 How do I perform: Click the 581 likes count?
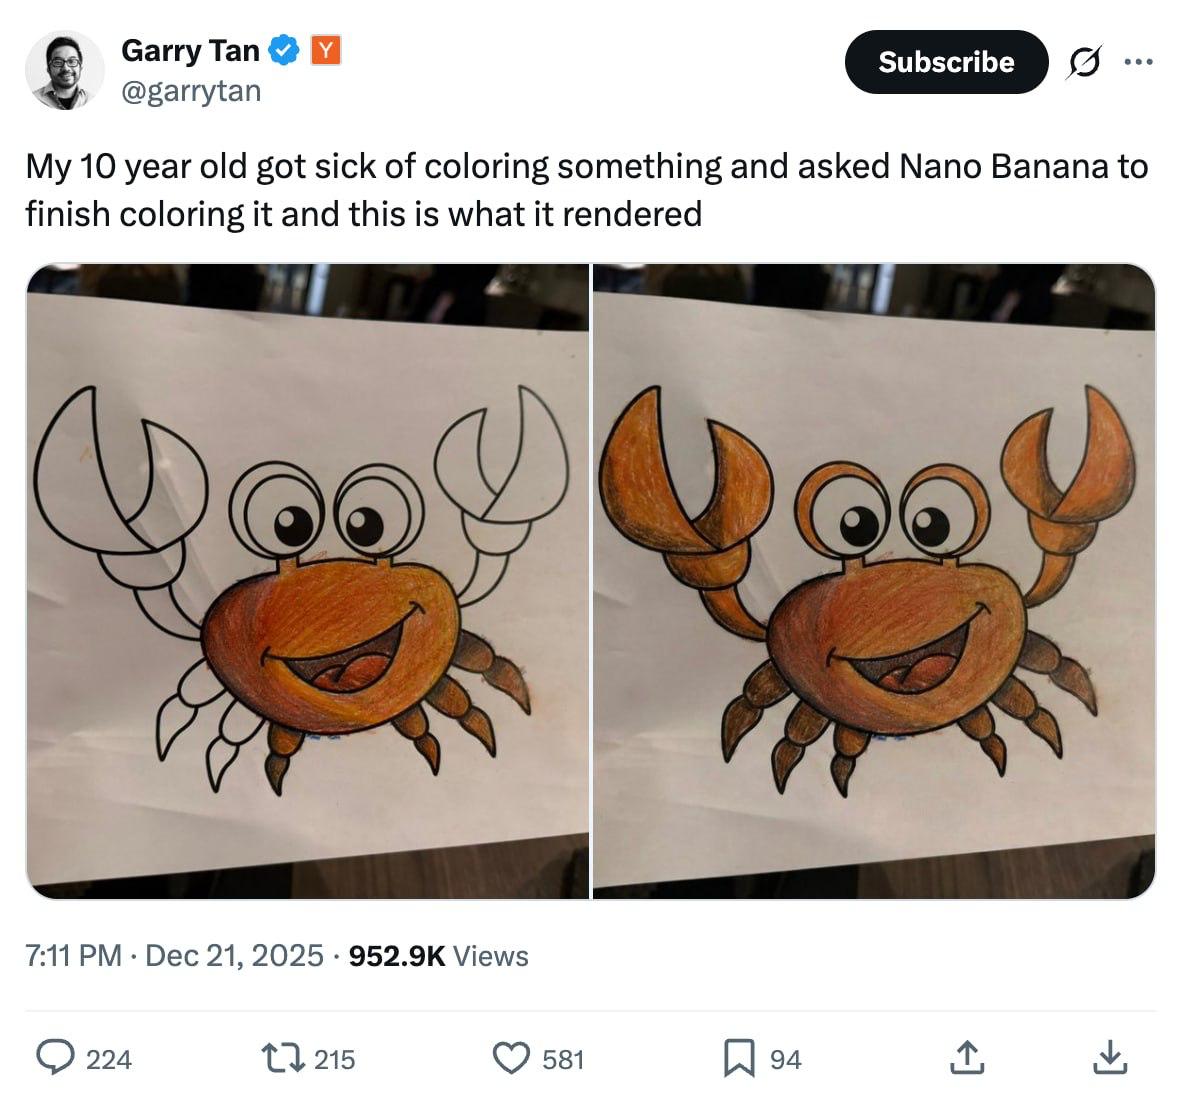click(x=563, y=1059)
